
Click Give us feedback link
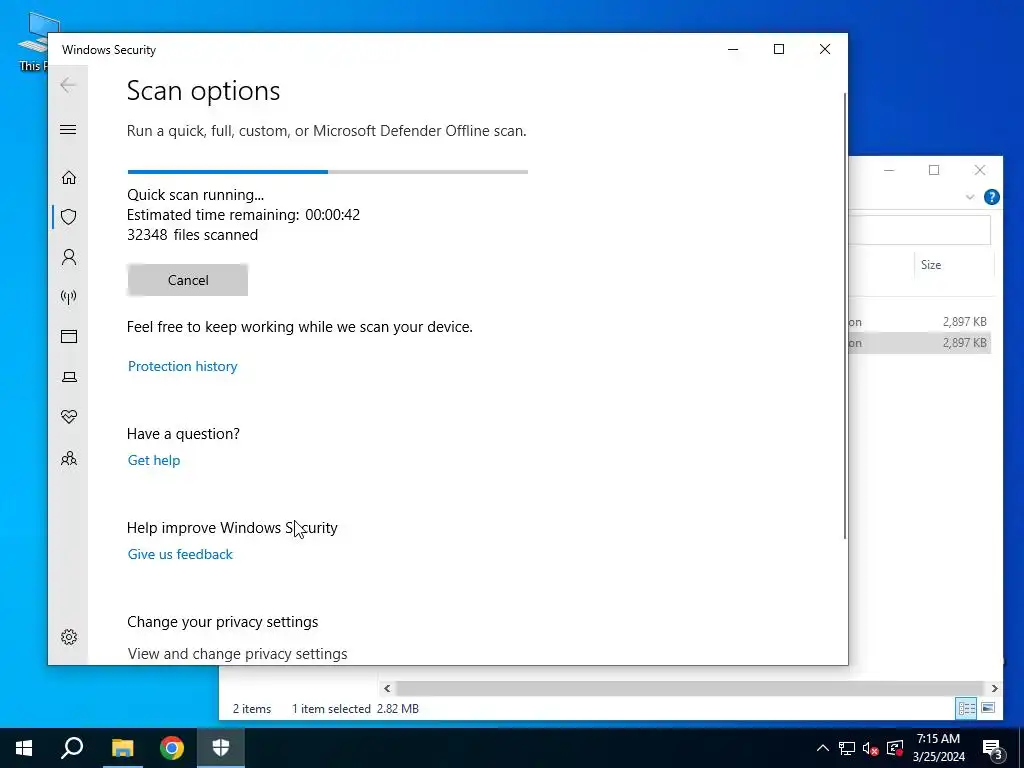180,554
